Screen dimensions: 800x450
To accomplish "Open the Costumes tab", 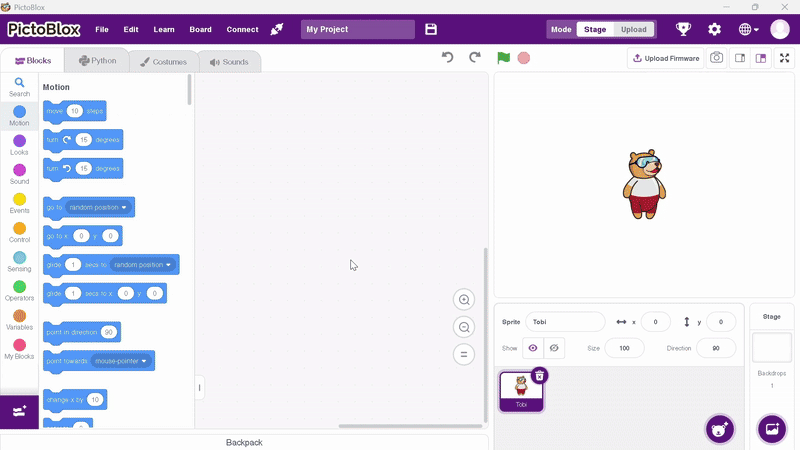I will (x=163, y=62).
